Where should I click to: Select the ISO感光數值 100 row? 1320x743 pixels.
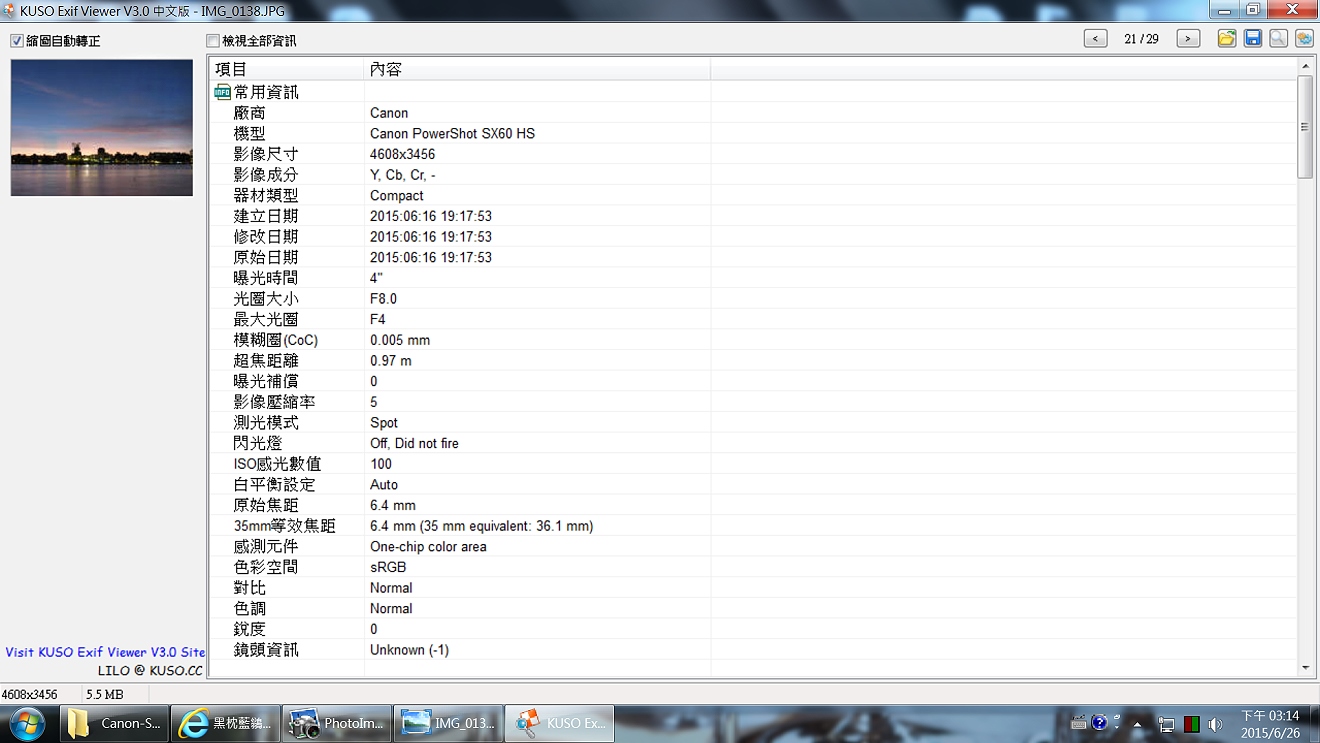tap(753, 464)
